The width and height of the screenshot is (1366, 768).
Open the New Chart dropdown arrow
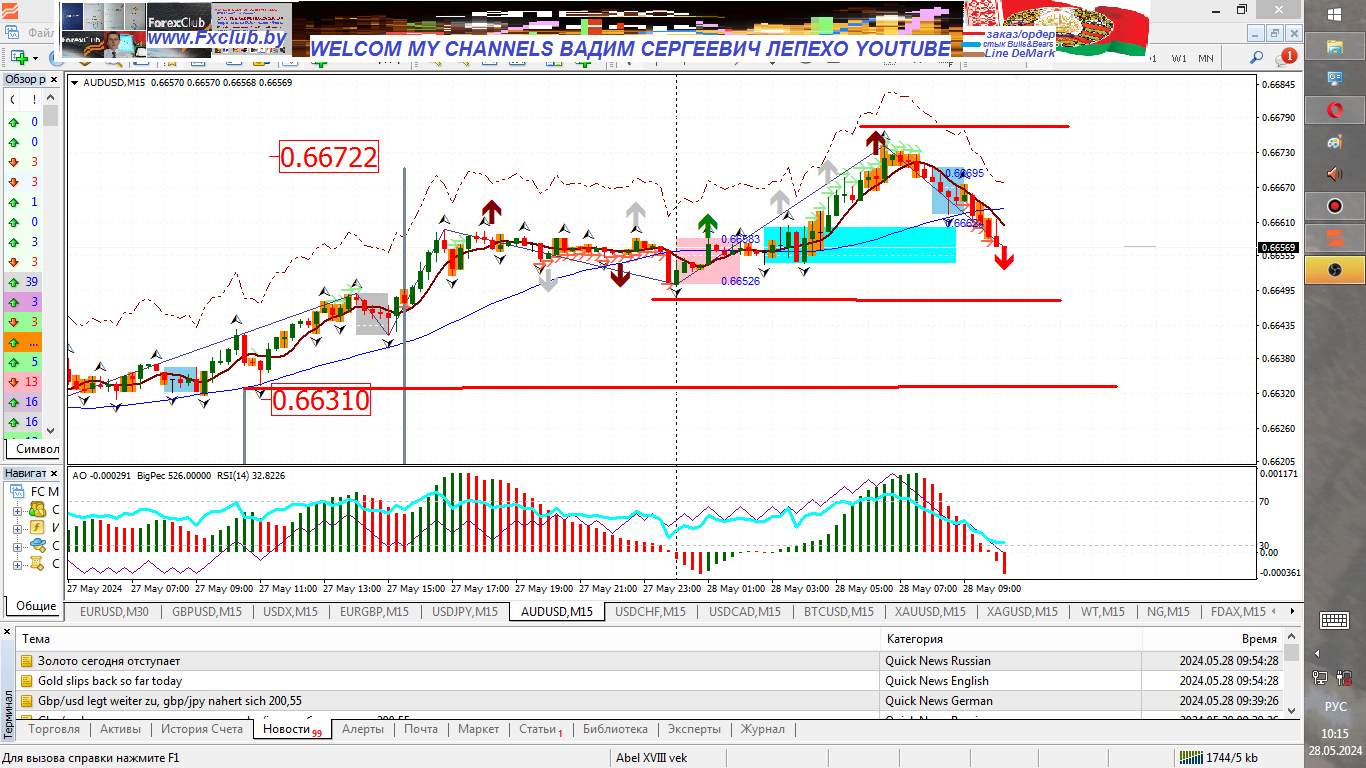tap(34, 58)
